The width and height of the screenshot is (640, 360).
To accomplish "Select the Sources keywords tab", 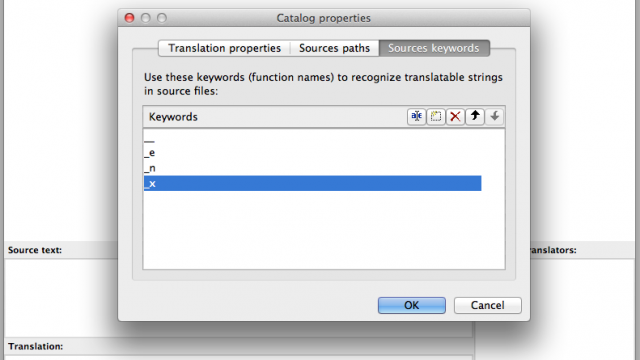I will click(x=433, y=48).
